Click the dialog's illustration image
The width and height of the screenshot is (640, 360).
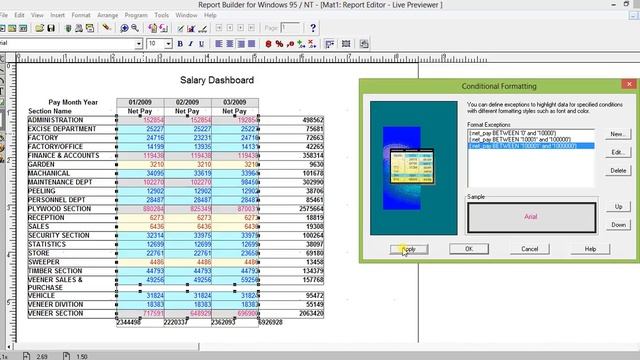click(413, 168)
